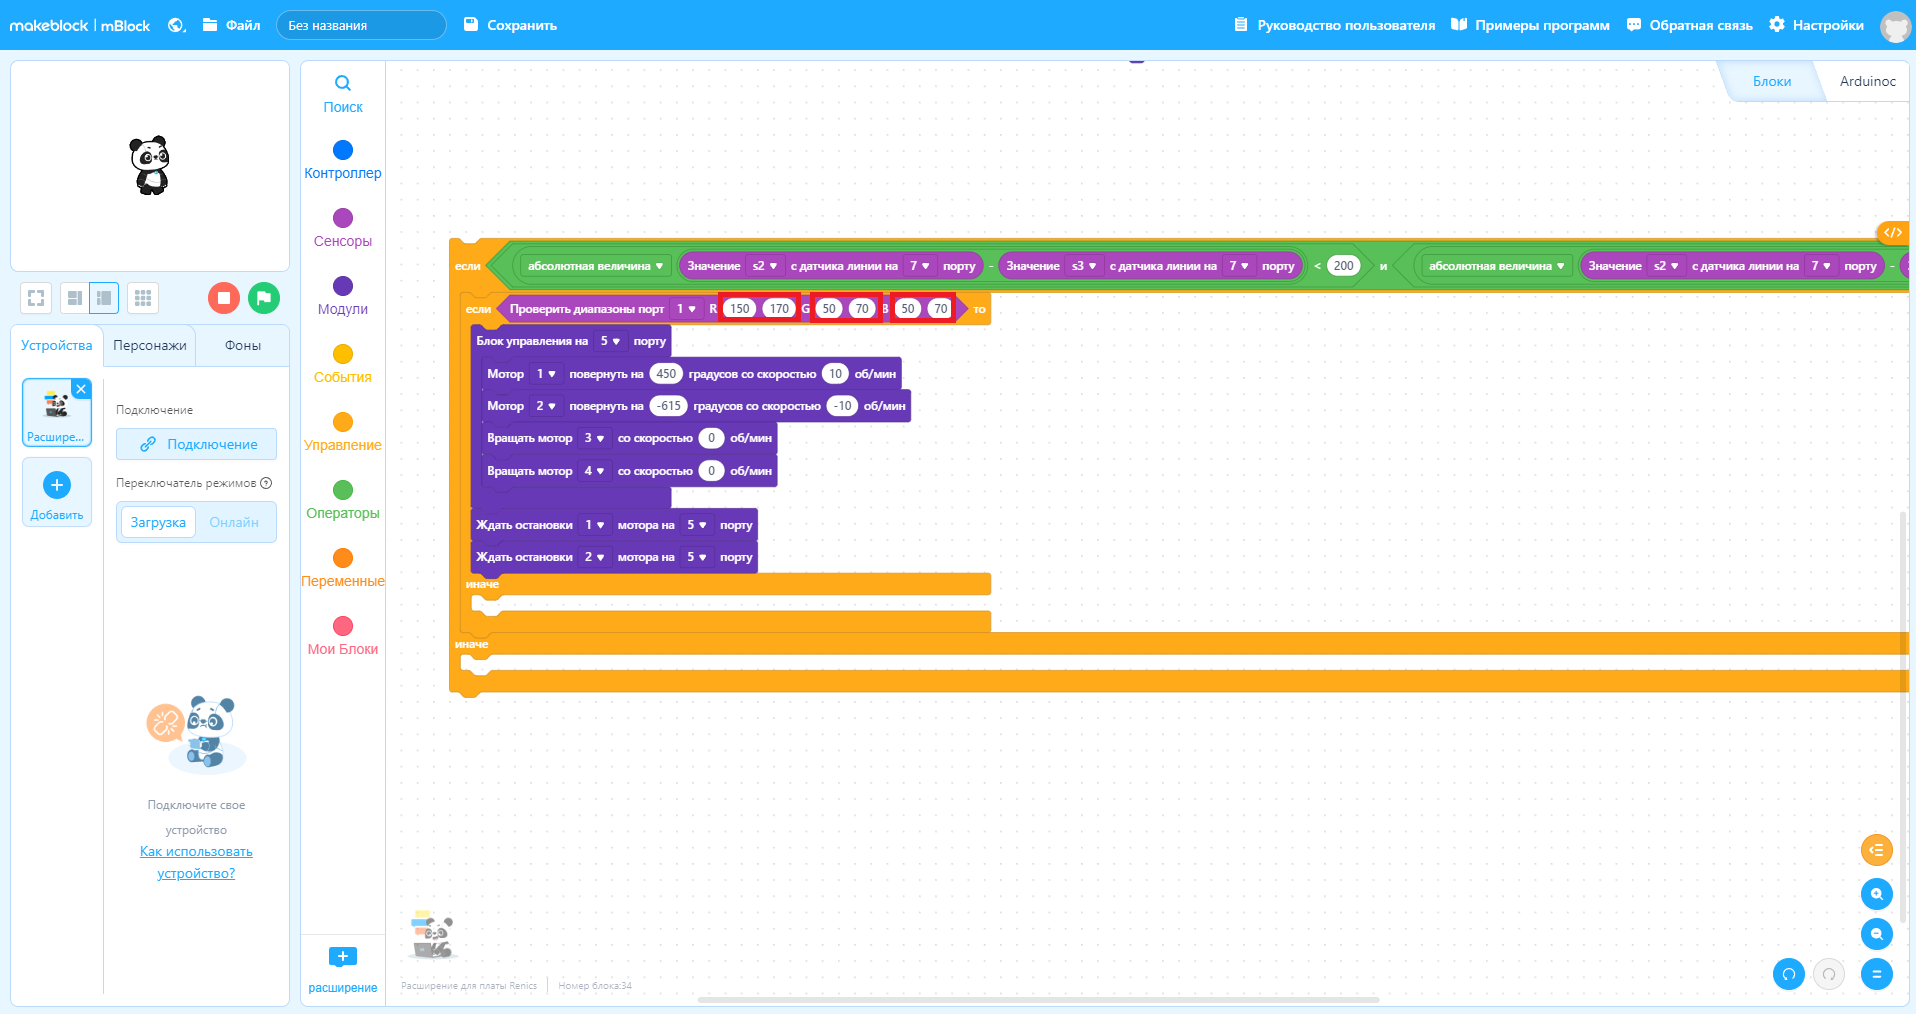Open the Операторы block category
Screen dimensions: 1916x1014
tap(343, 499)
